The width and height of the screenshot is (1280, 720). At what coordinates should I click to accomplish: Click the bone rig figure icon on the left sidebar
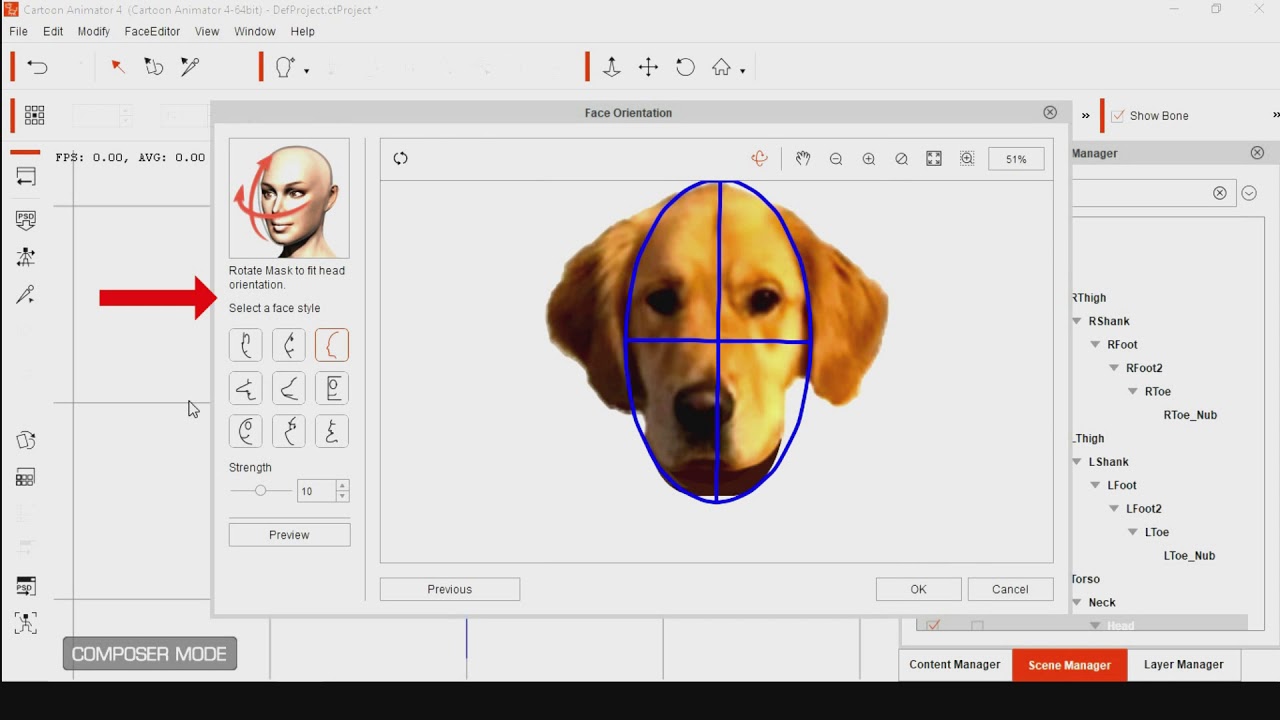click(x=26, y=257)
